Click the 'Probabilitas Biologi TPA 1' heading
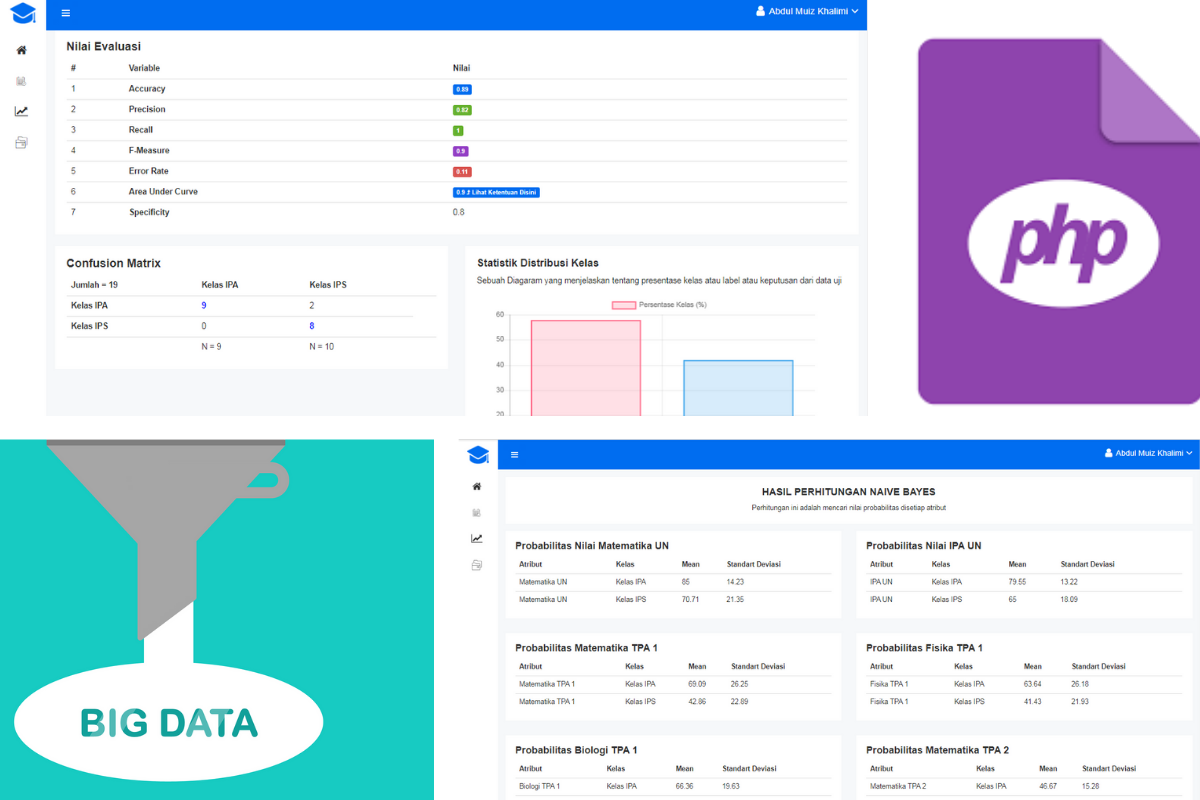The width and height of the screenshot is (1200, 800). point(576,750)
